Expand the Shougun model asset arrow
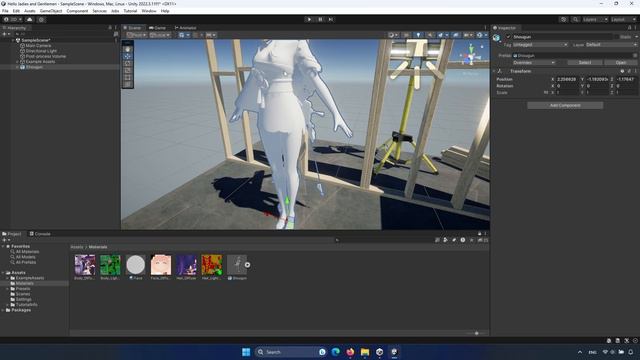Image resolution: width=640 pixels, height=360 pixels. tap(247, 265)
